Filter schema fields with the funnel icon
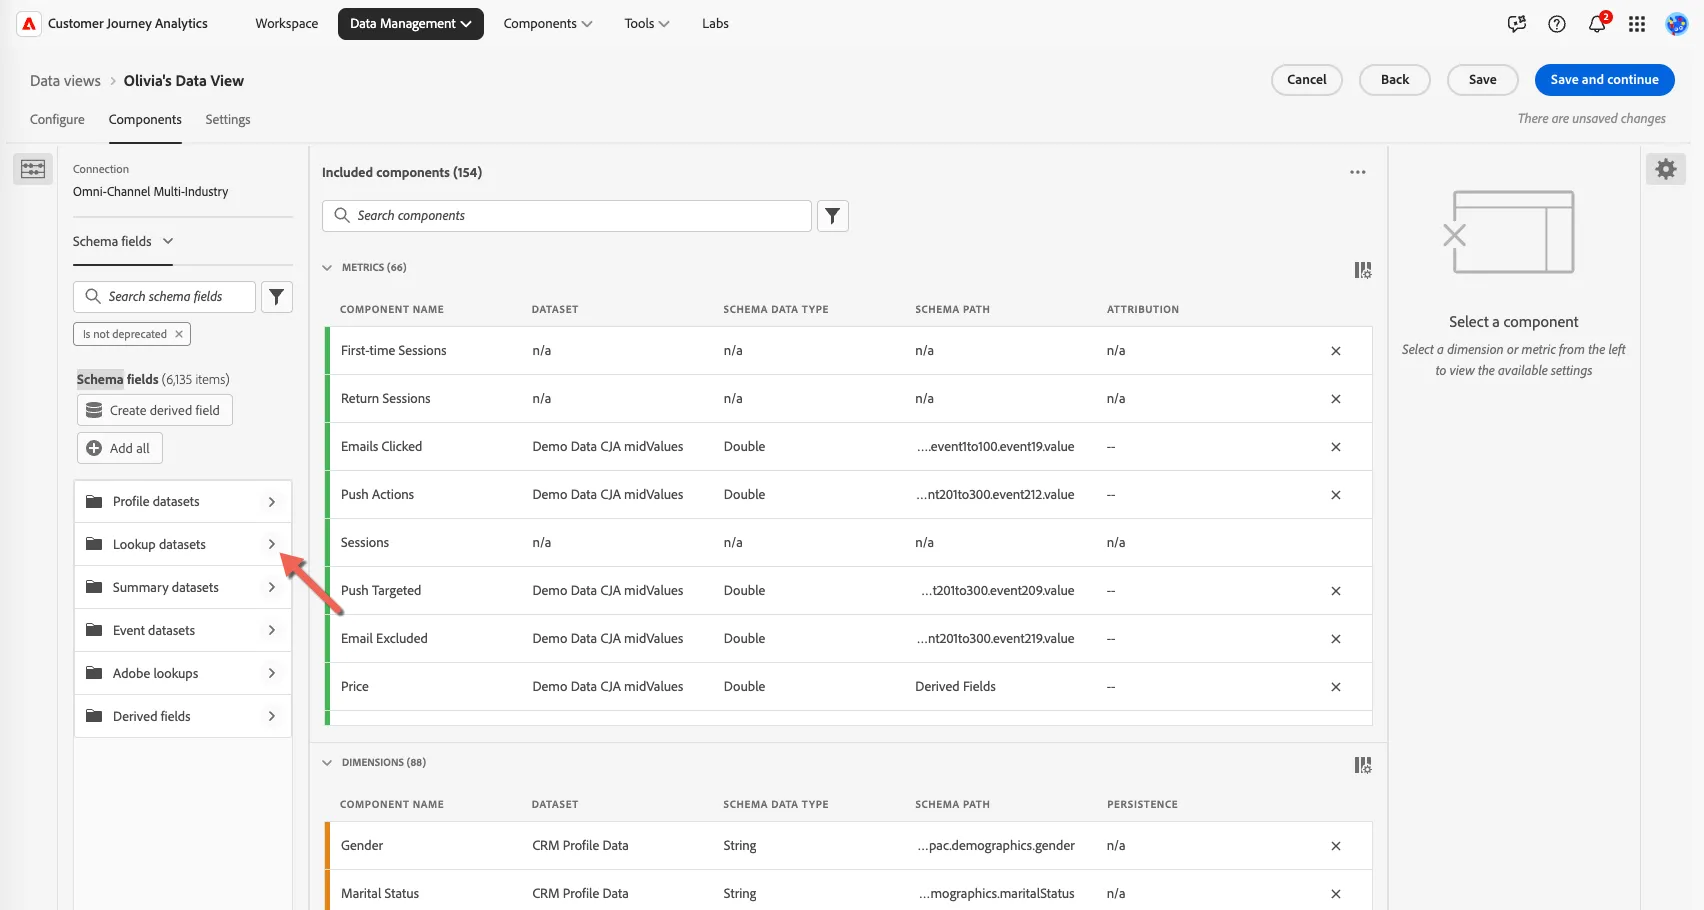Viewport: 1704px width, 910px height. tap(277, 297)
